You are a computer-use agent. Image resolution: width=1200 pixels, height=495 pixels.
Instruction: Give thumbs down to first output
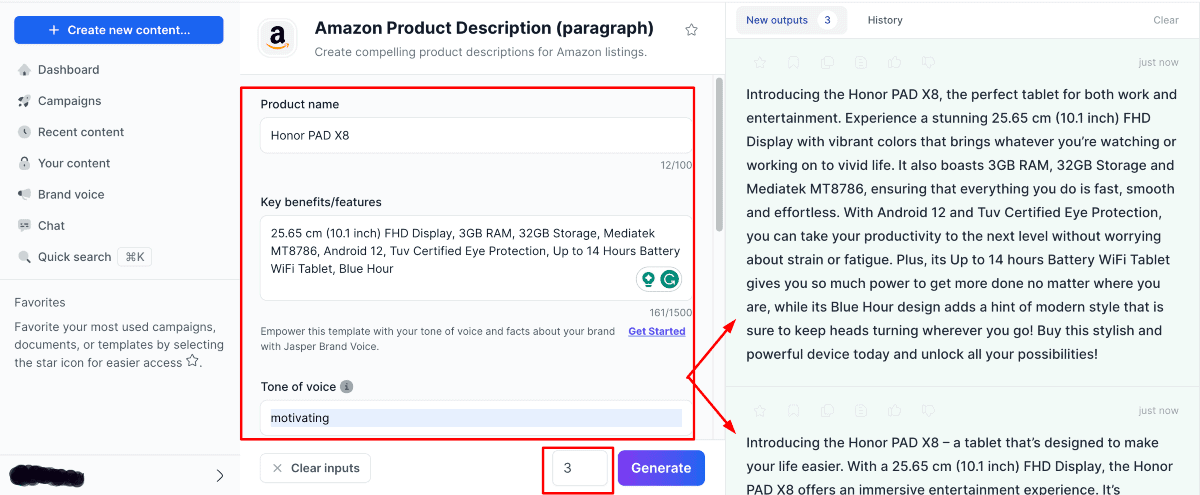pyautogui.click(x=928, y=63)
